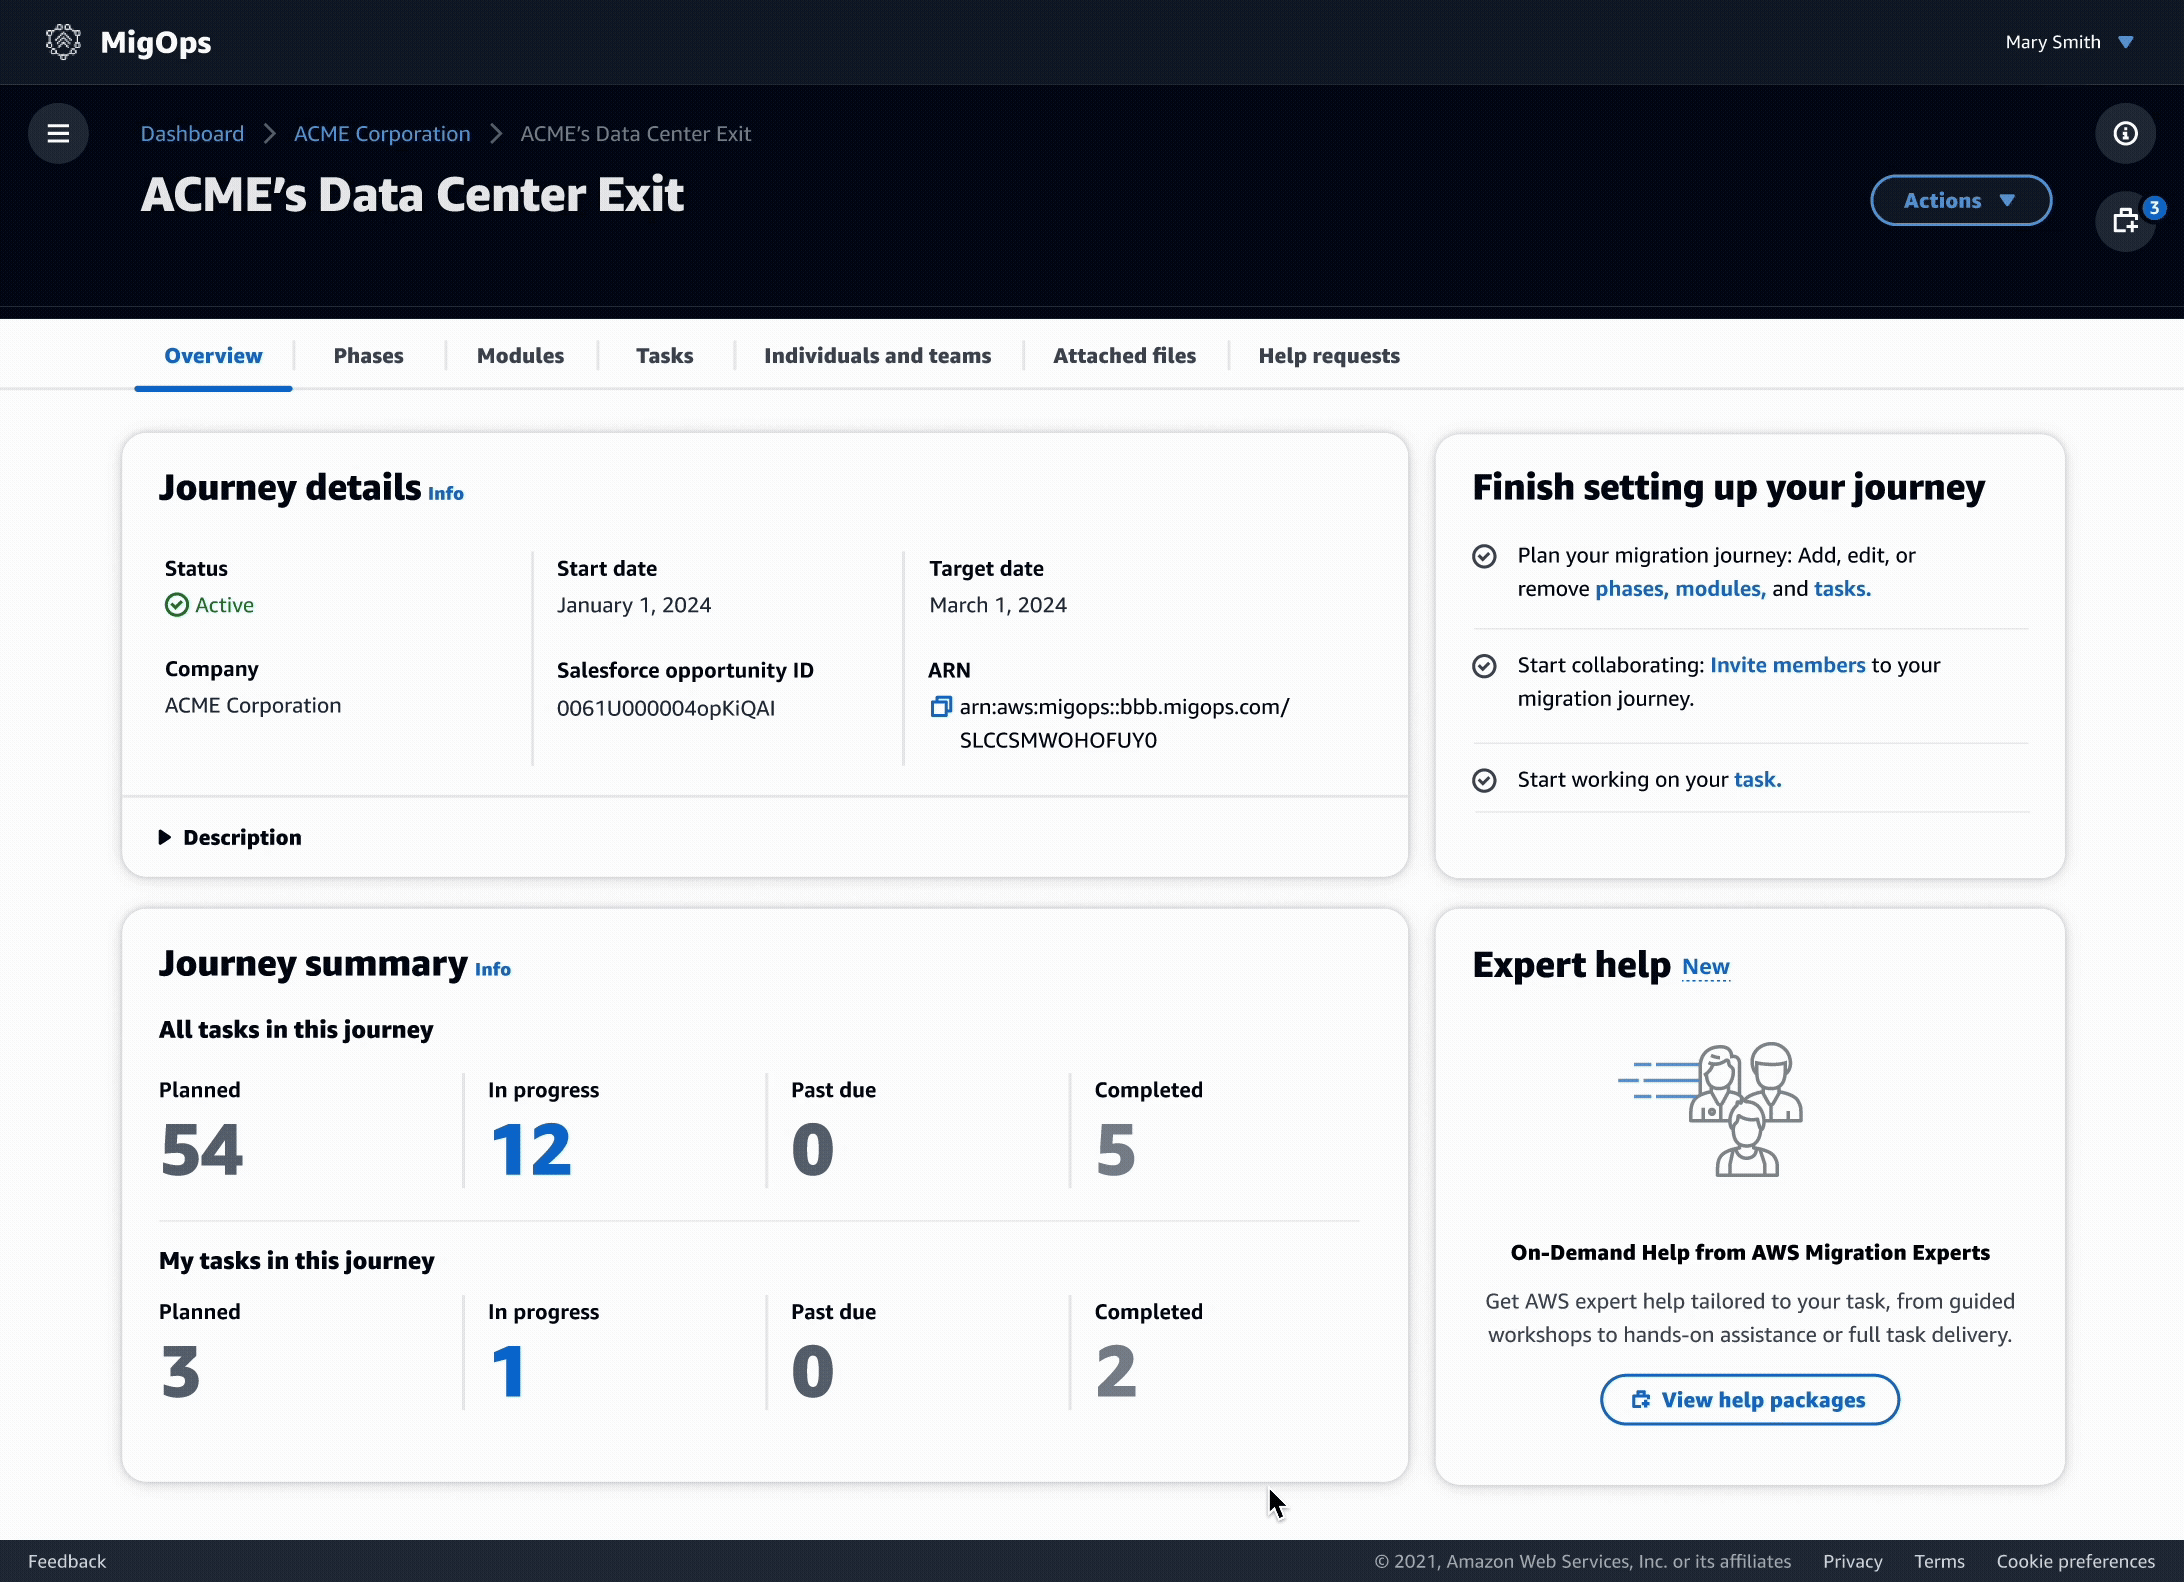Viewport: 2184px width, 1582px height.
Task: Open the help packages icon with badge
Action: tap(2125, 220)
